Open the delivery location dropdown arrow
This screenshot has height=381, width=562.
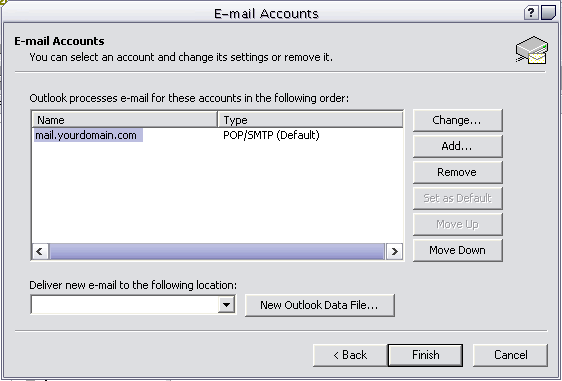click(226, 305)
